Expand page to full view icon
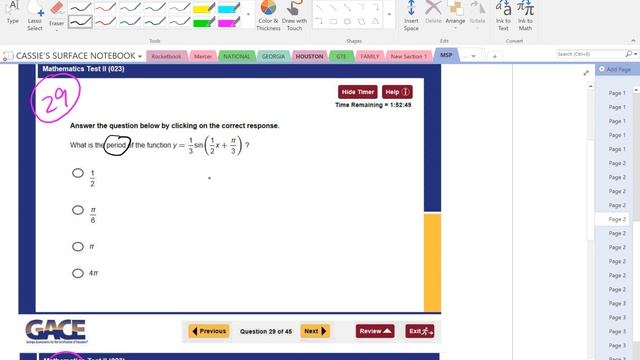Viewport: 640px width, 360px height. (586, 73)
